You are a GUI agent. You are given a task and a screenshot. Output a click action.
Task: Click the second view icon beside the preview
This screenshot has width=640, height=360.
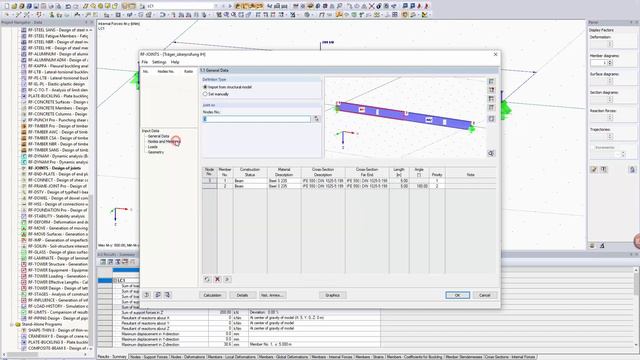click(x=491, y=90)
